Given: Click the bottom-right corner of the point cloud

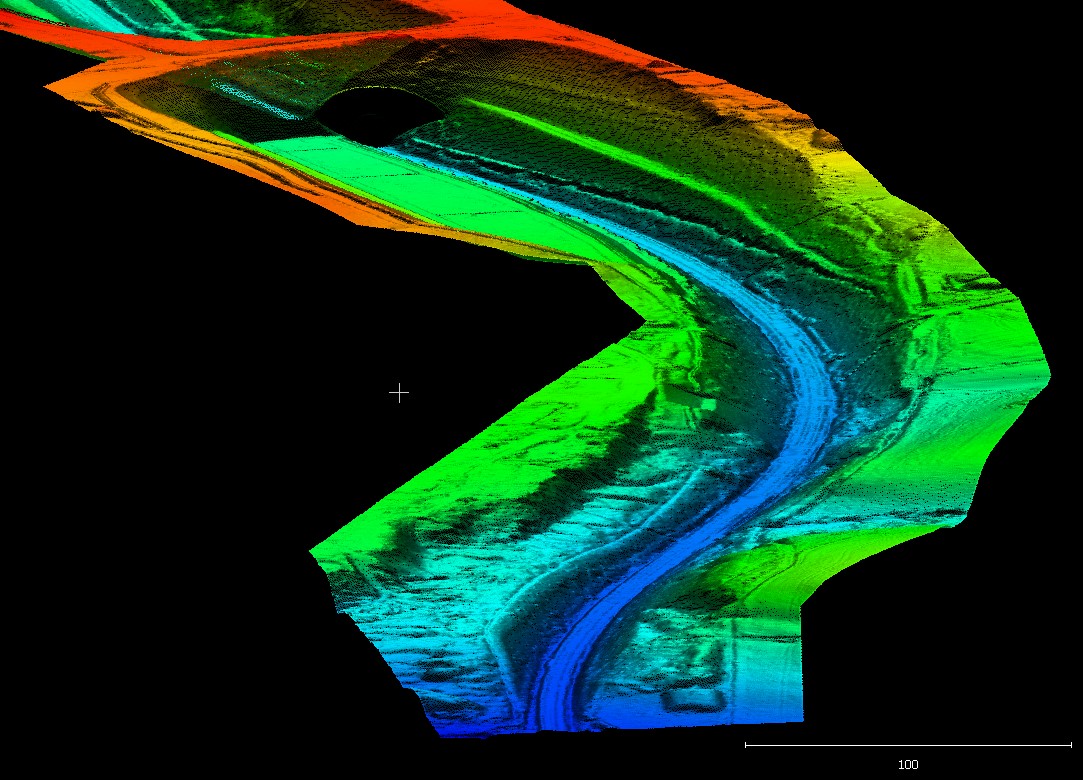Looking at the screenshot, I should coord(800,718).
